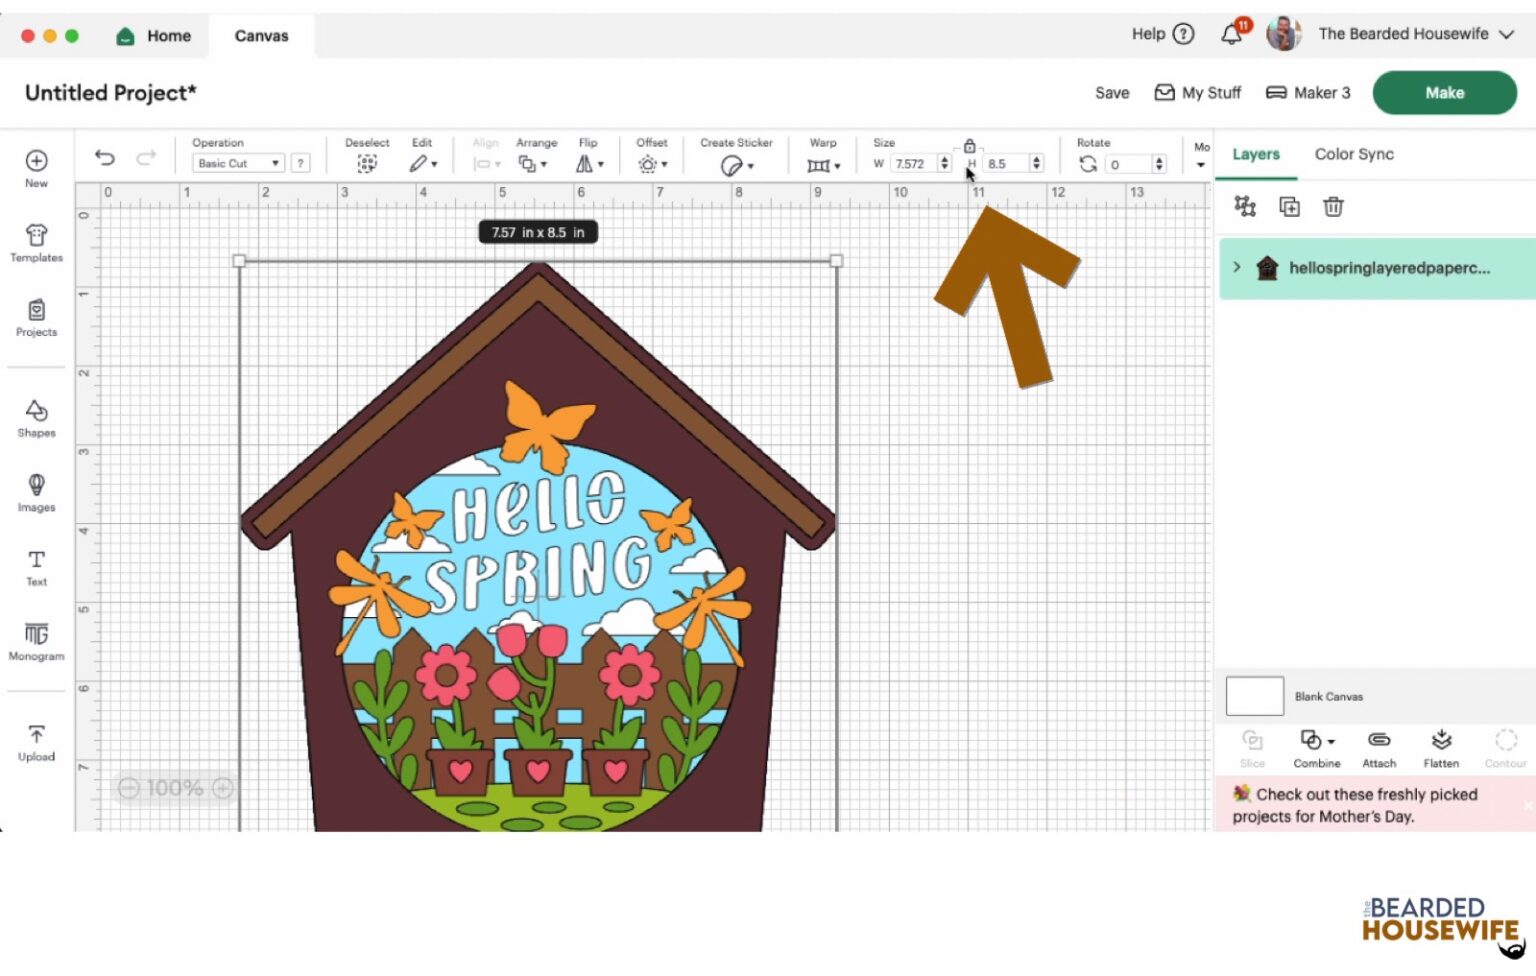1536x976 pixels.
Task: Click the Upload tool
Action: 36,743
